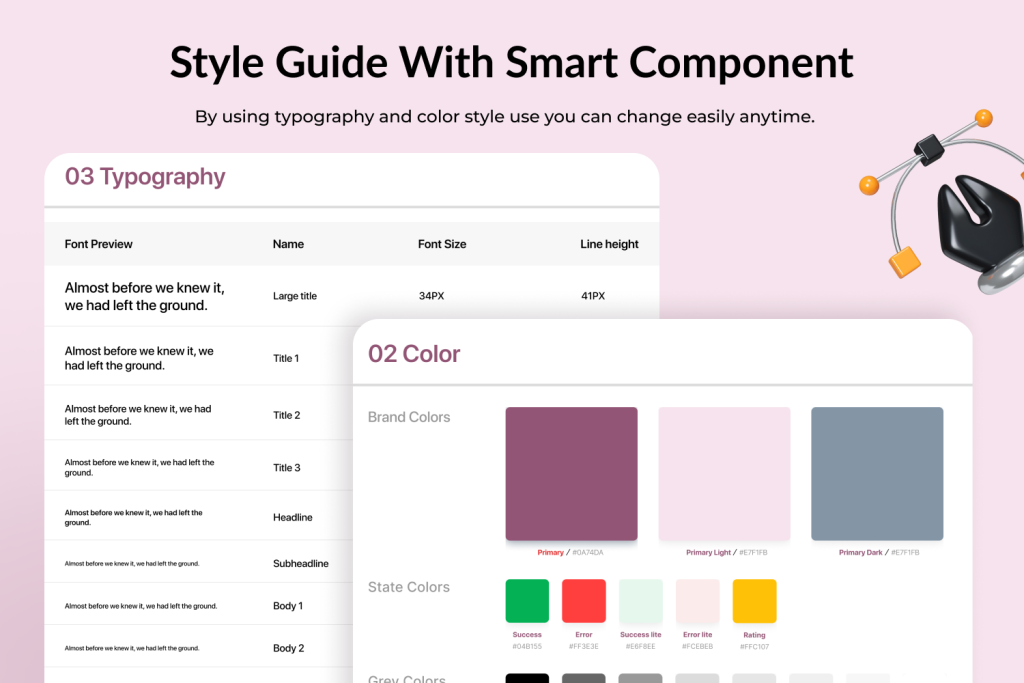Viewport: 1024px width, 683px height.
Task: Click the font preview text in Large title row
Action: (x=144, y=296)
